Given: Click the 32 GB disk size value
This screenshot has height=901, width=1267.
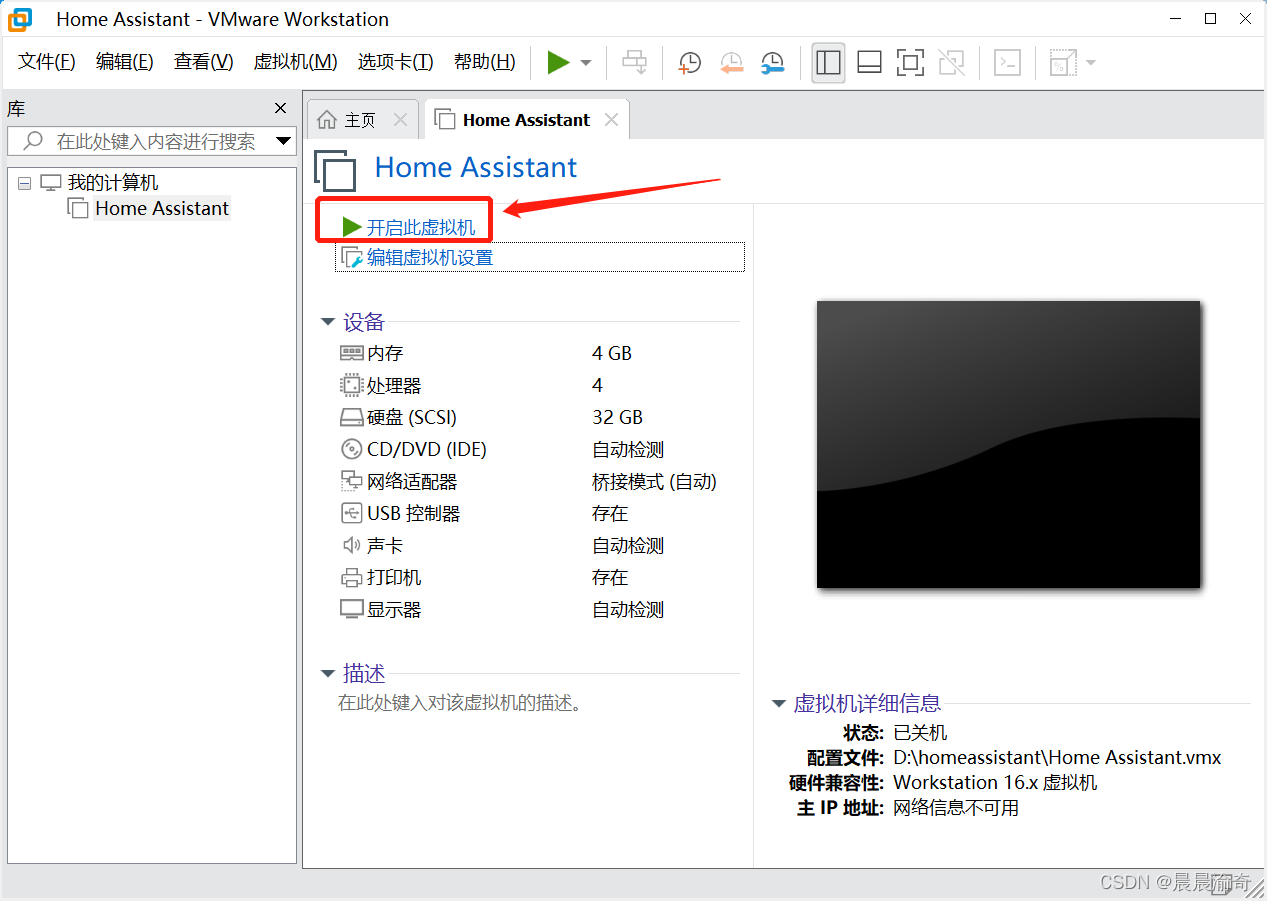Looking at the screenshot, I should [x=617, y=417].
